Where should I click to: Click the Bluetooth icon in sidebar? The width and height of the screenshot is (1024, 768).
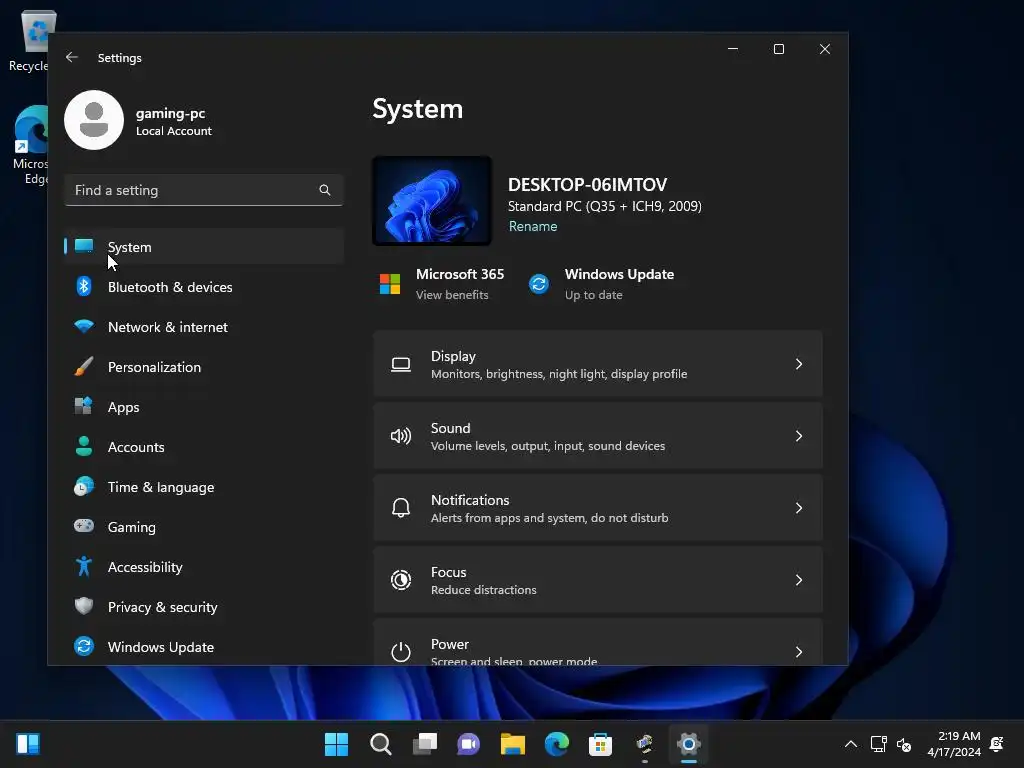coord(84,286)
